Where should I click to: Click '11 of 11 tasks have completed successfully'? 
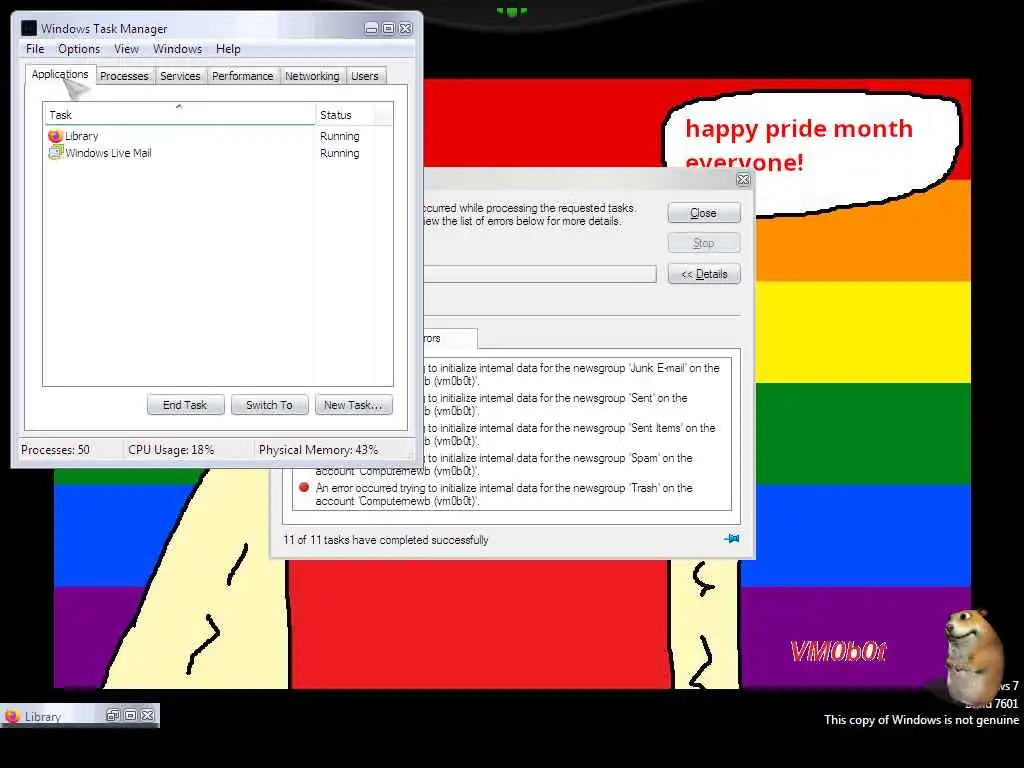pyautogui.click(x=386, y=540)
